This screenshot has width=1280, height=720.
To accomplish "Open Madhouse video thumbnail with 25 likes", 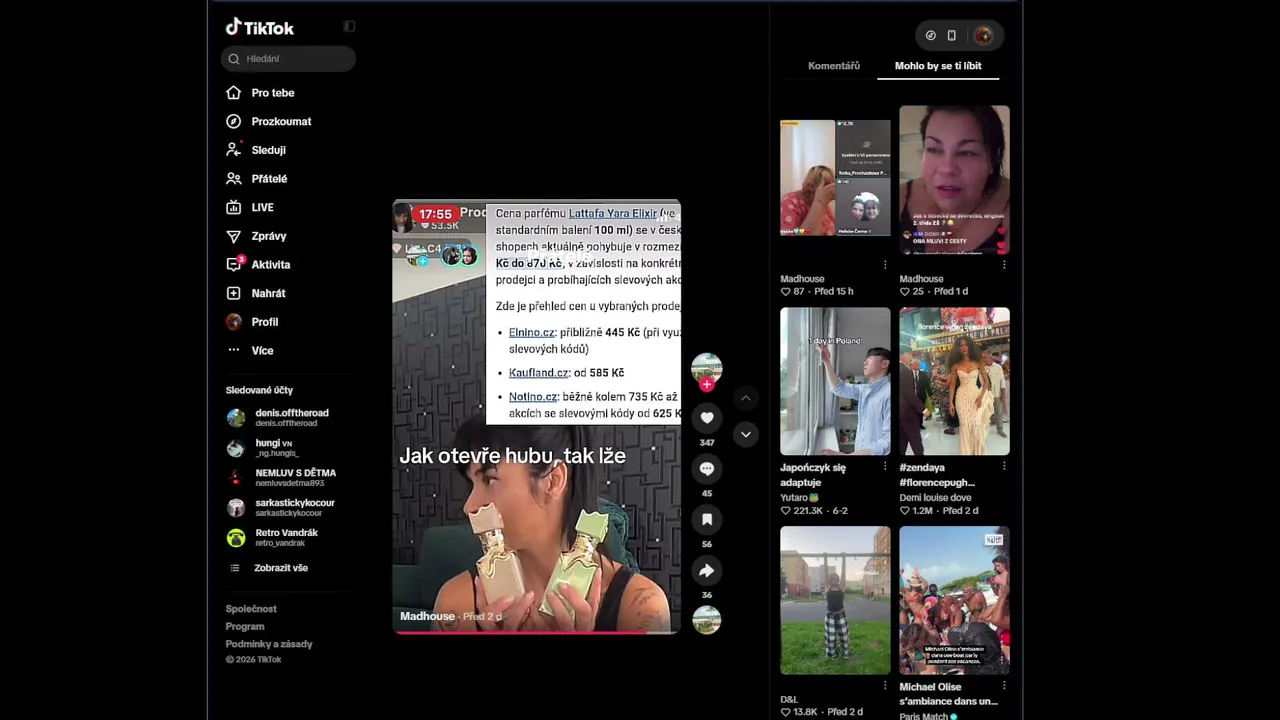I will point(954,180).
